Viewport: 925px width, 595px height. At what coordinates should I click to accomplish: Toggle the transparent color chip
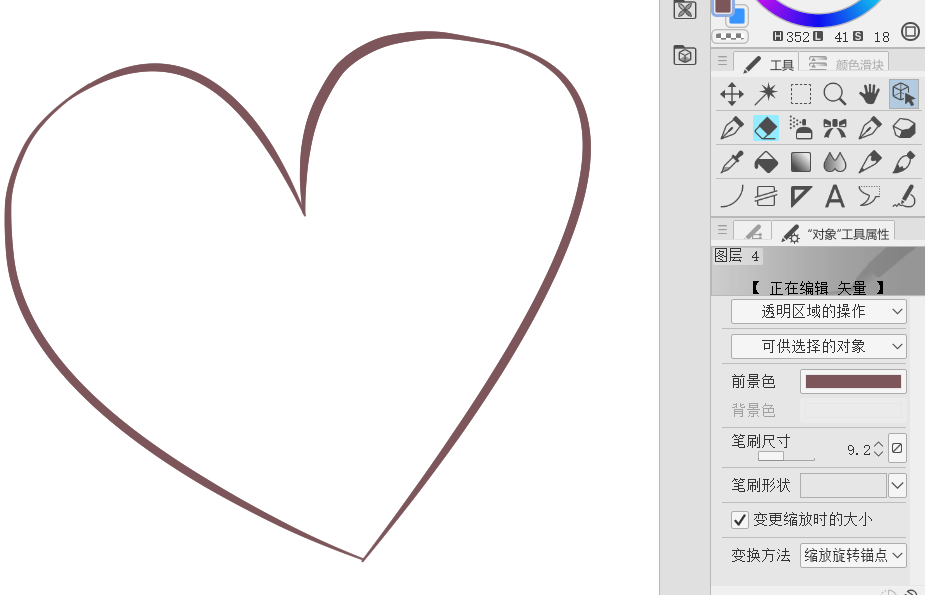[x=730, y=37]
